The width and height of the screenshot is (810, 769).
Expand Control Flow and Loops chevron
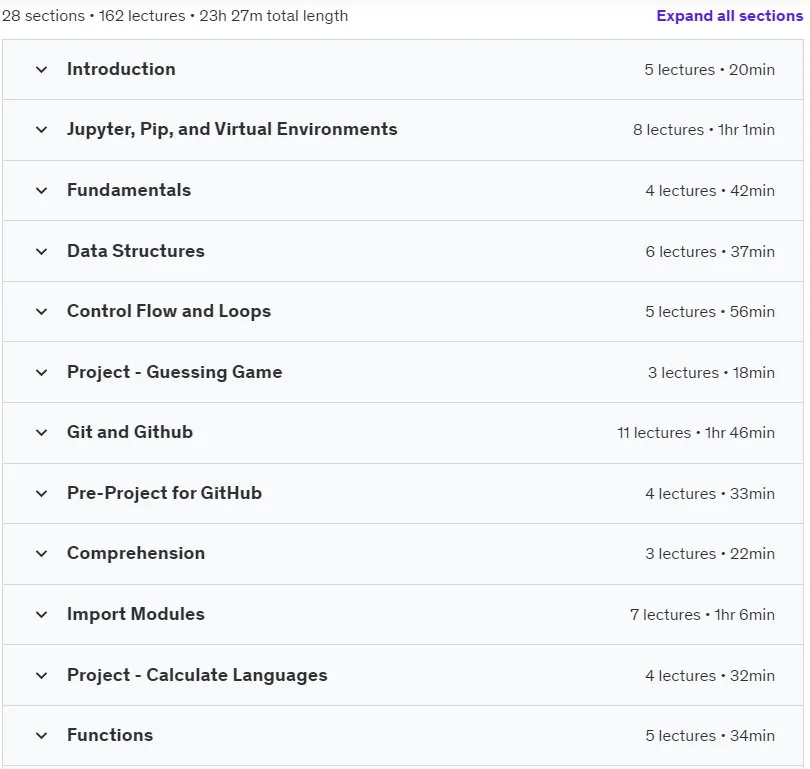41,311
